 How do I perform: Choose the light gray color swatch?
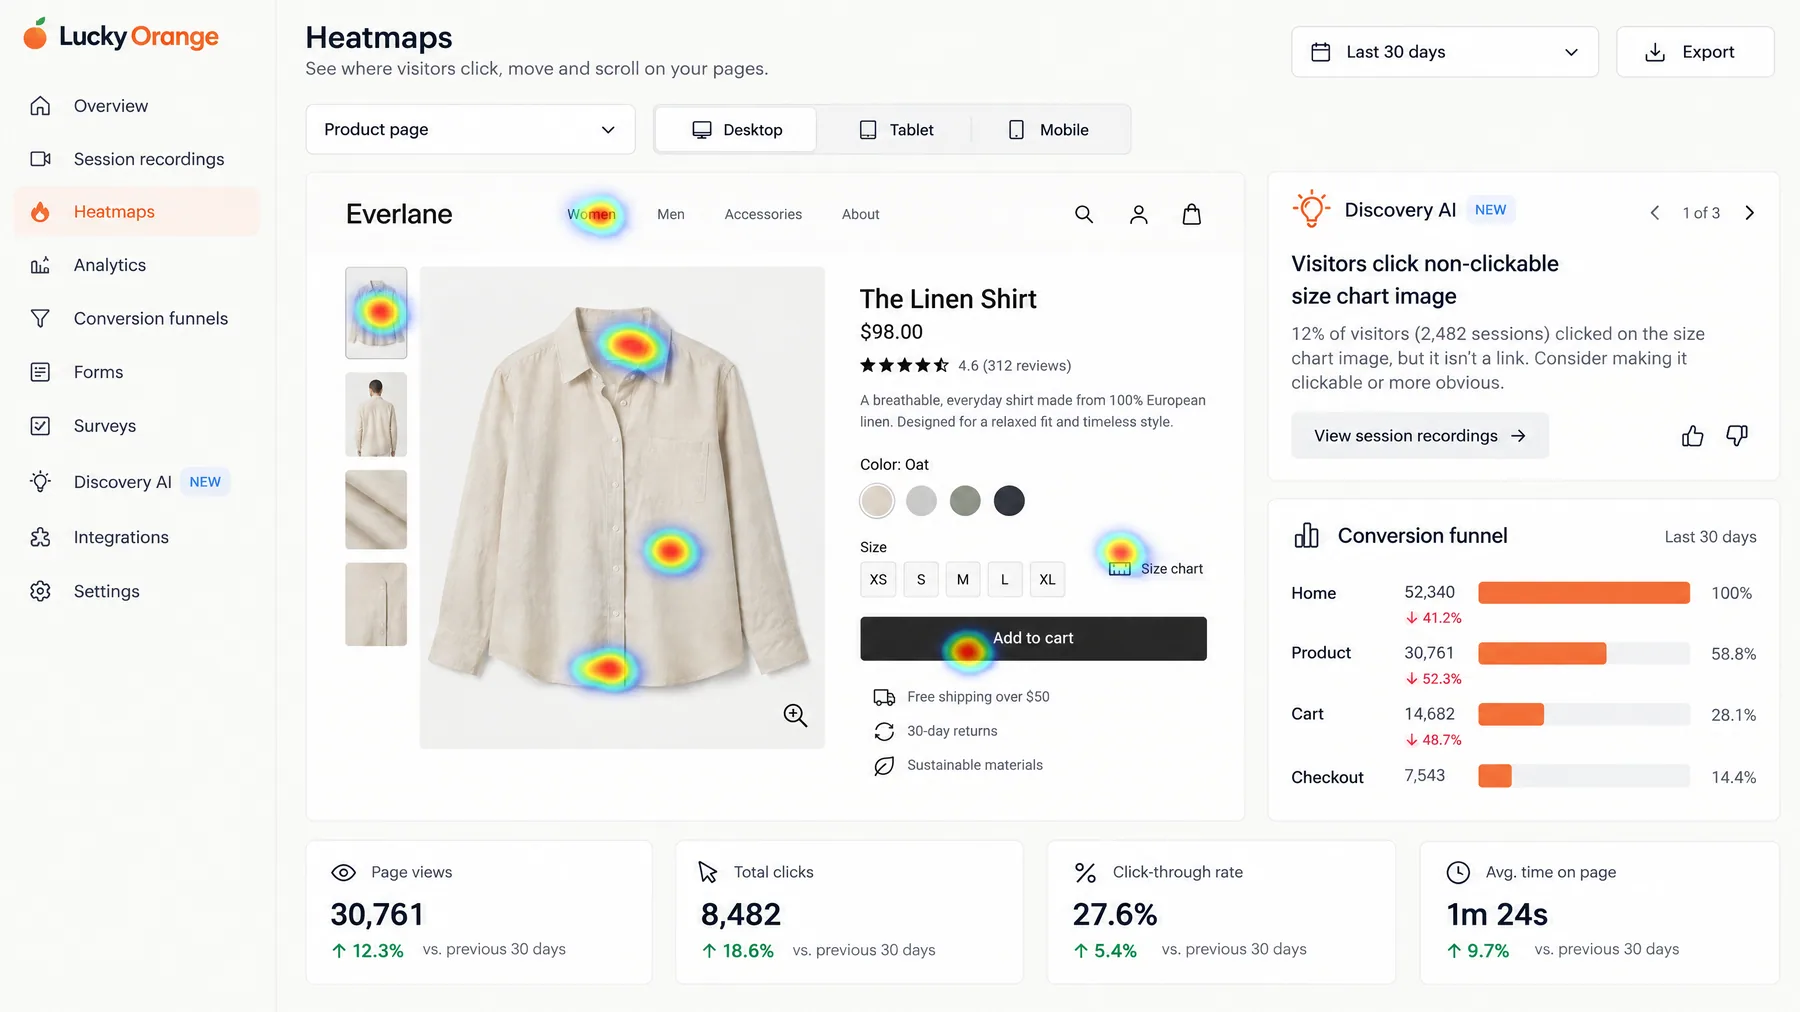point(921,501)
